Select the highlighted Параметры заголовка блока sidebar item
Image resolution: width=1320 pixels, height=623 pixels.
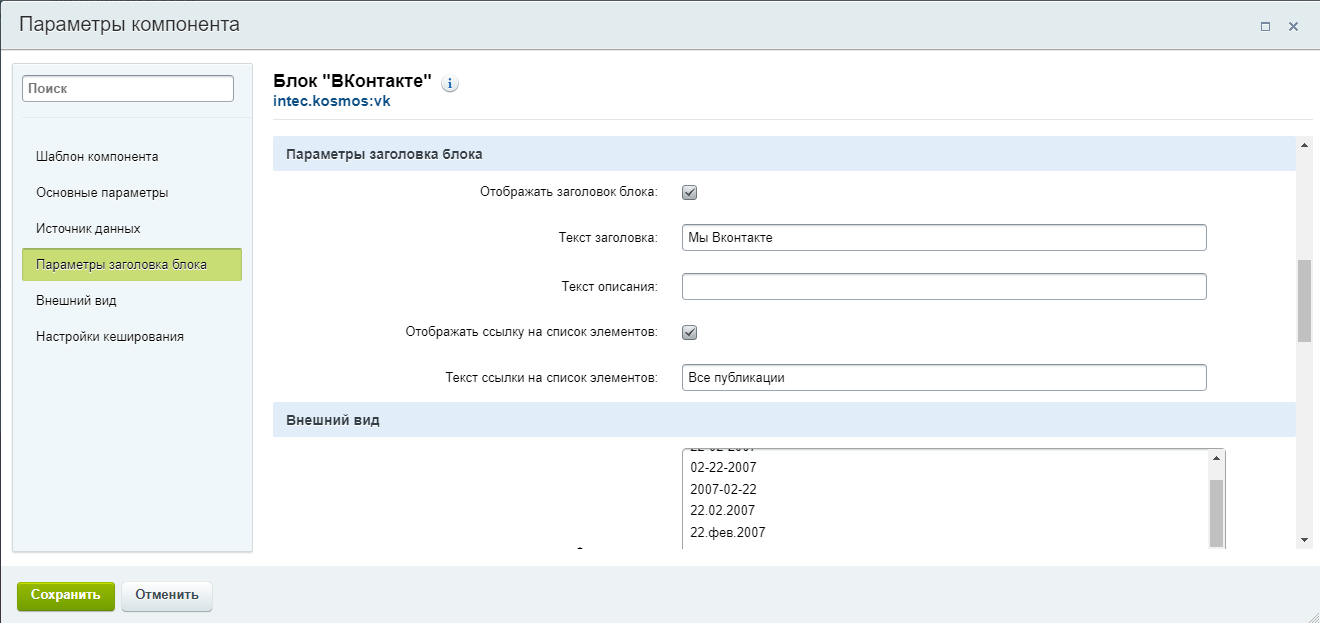coord(132,265)
